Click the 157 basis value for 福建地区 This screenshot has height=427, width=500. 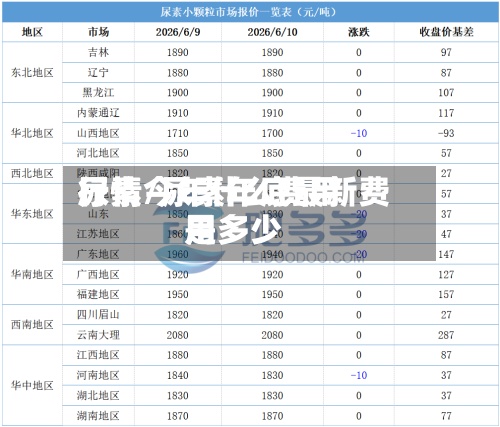pos(446,295)
